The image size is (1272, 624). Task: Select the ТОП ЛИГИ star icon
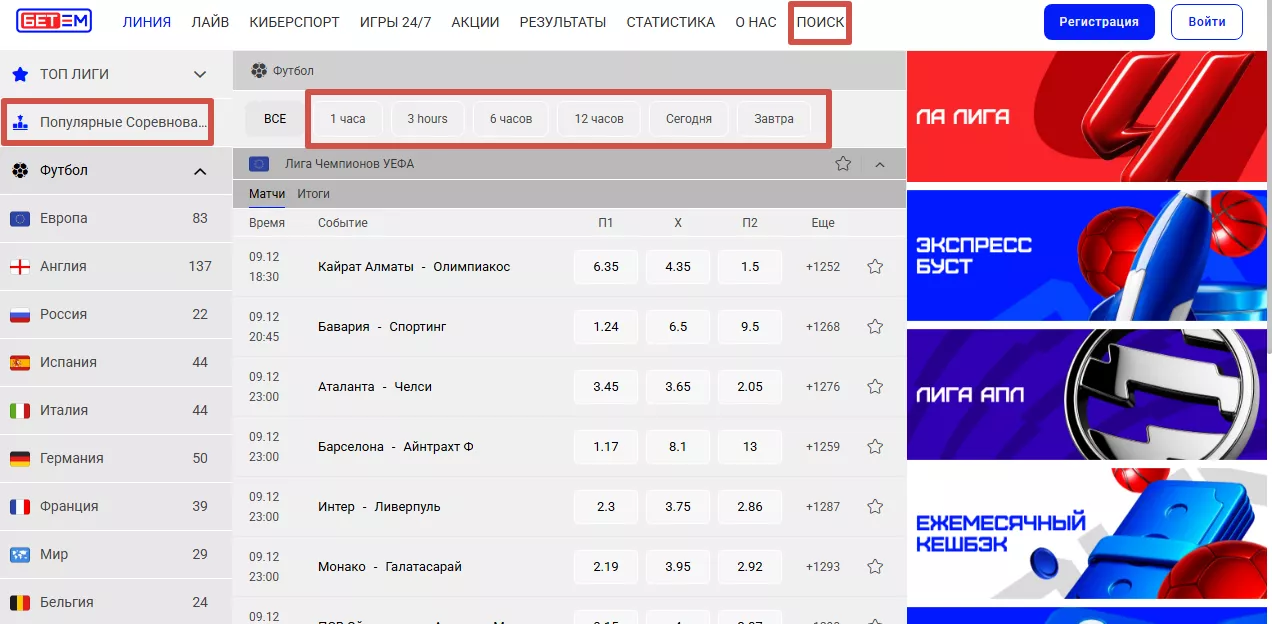[x=21, y=73]
